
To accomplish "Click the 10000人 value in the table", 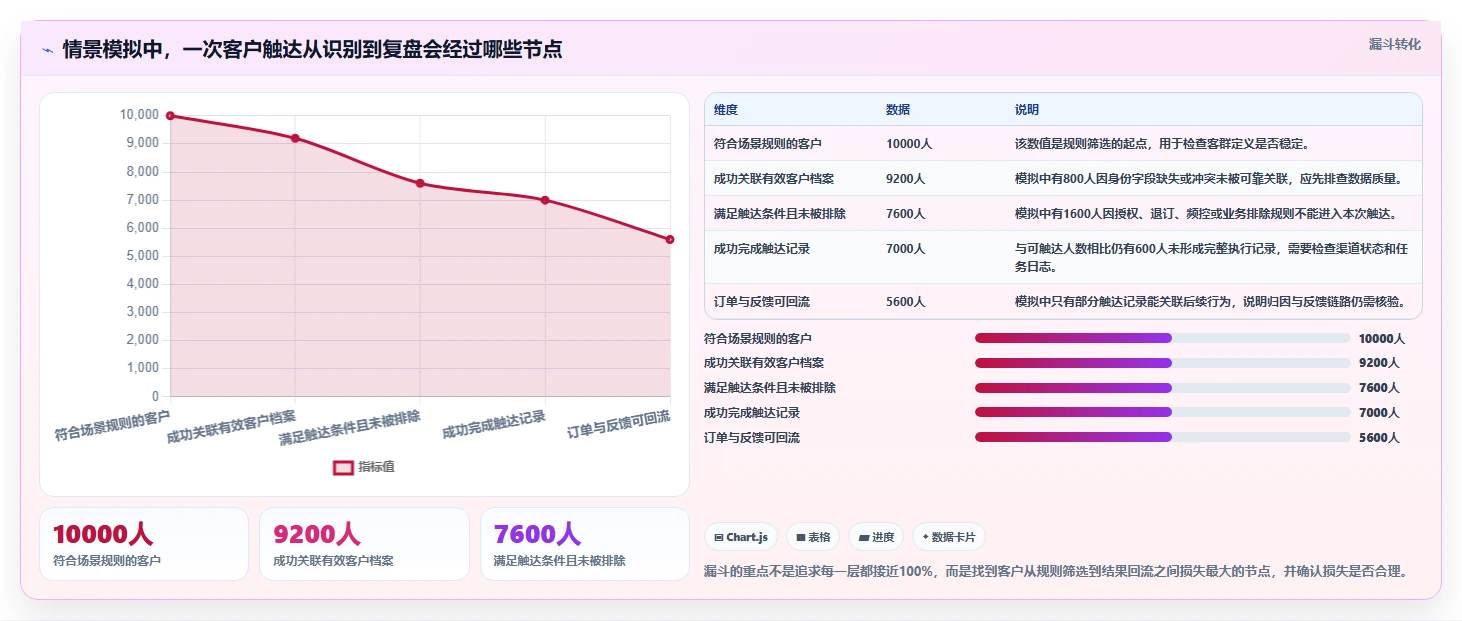I will tap(909, 144).
